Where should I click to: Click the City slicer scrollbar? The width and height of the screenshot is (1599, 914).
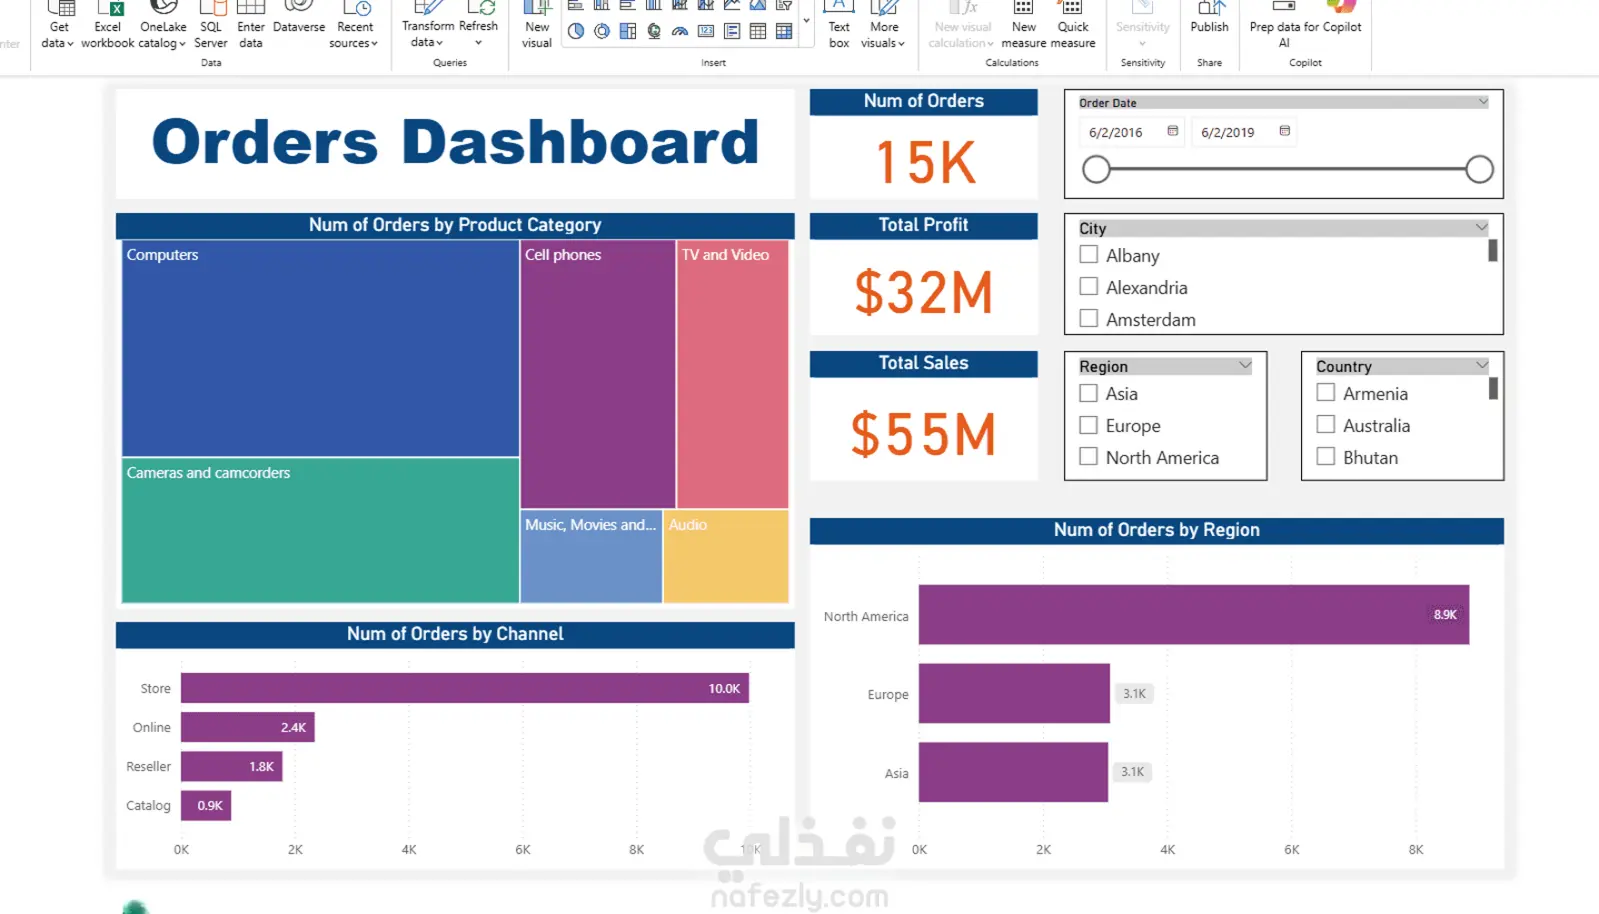1492,250
